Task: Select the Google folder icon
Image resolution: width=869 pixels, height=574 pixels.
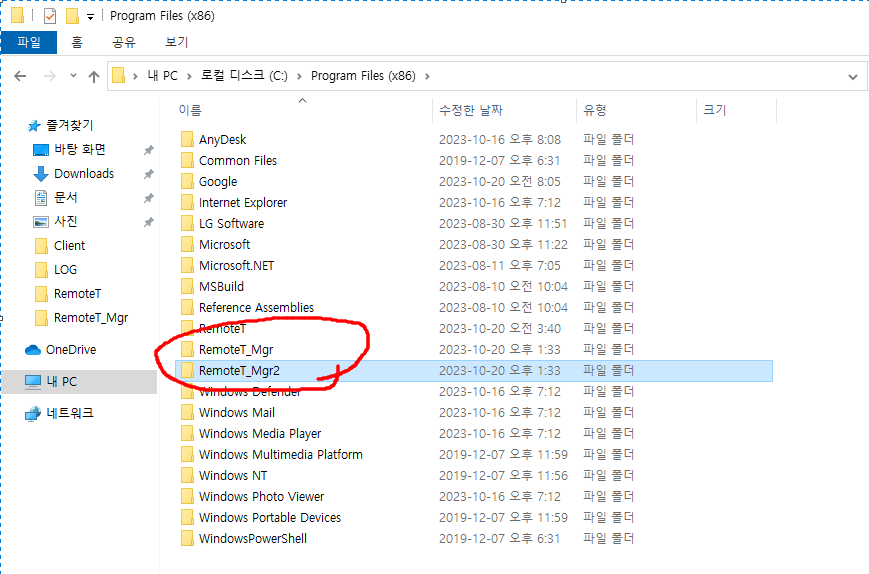Action: [187, 181]
